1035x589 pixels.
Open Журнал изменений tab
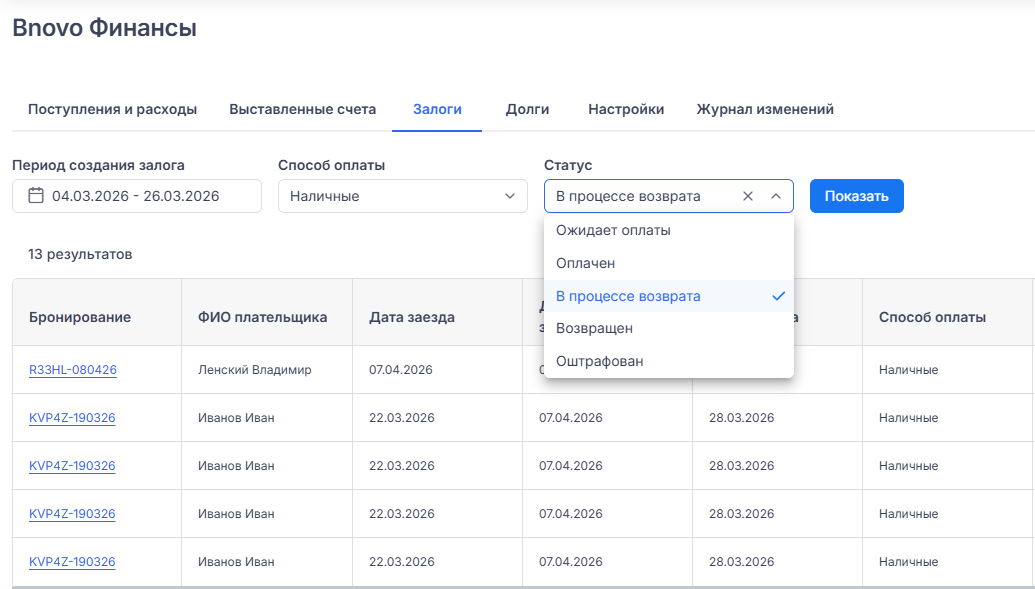tap(765, 109)
